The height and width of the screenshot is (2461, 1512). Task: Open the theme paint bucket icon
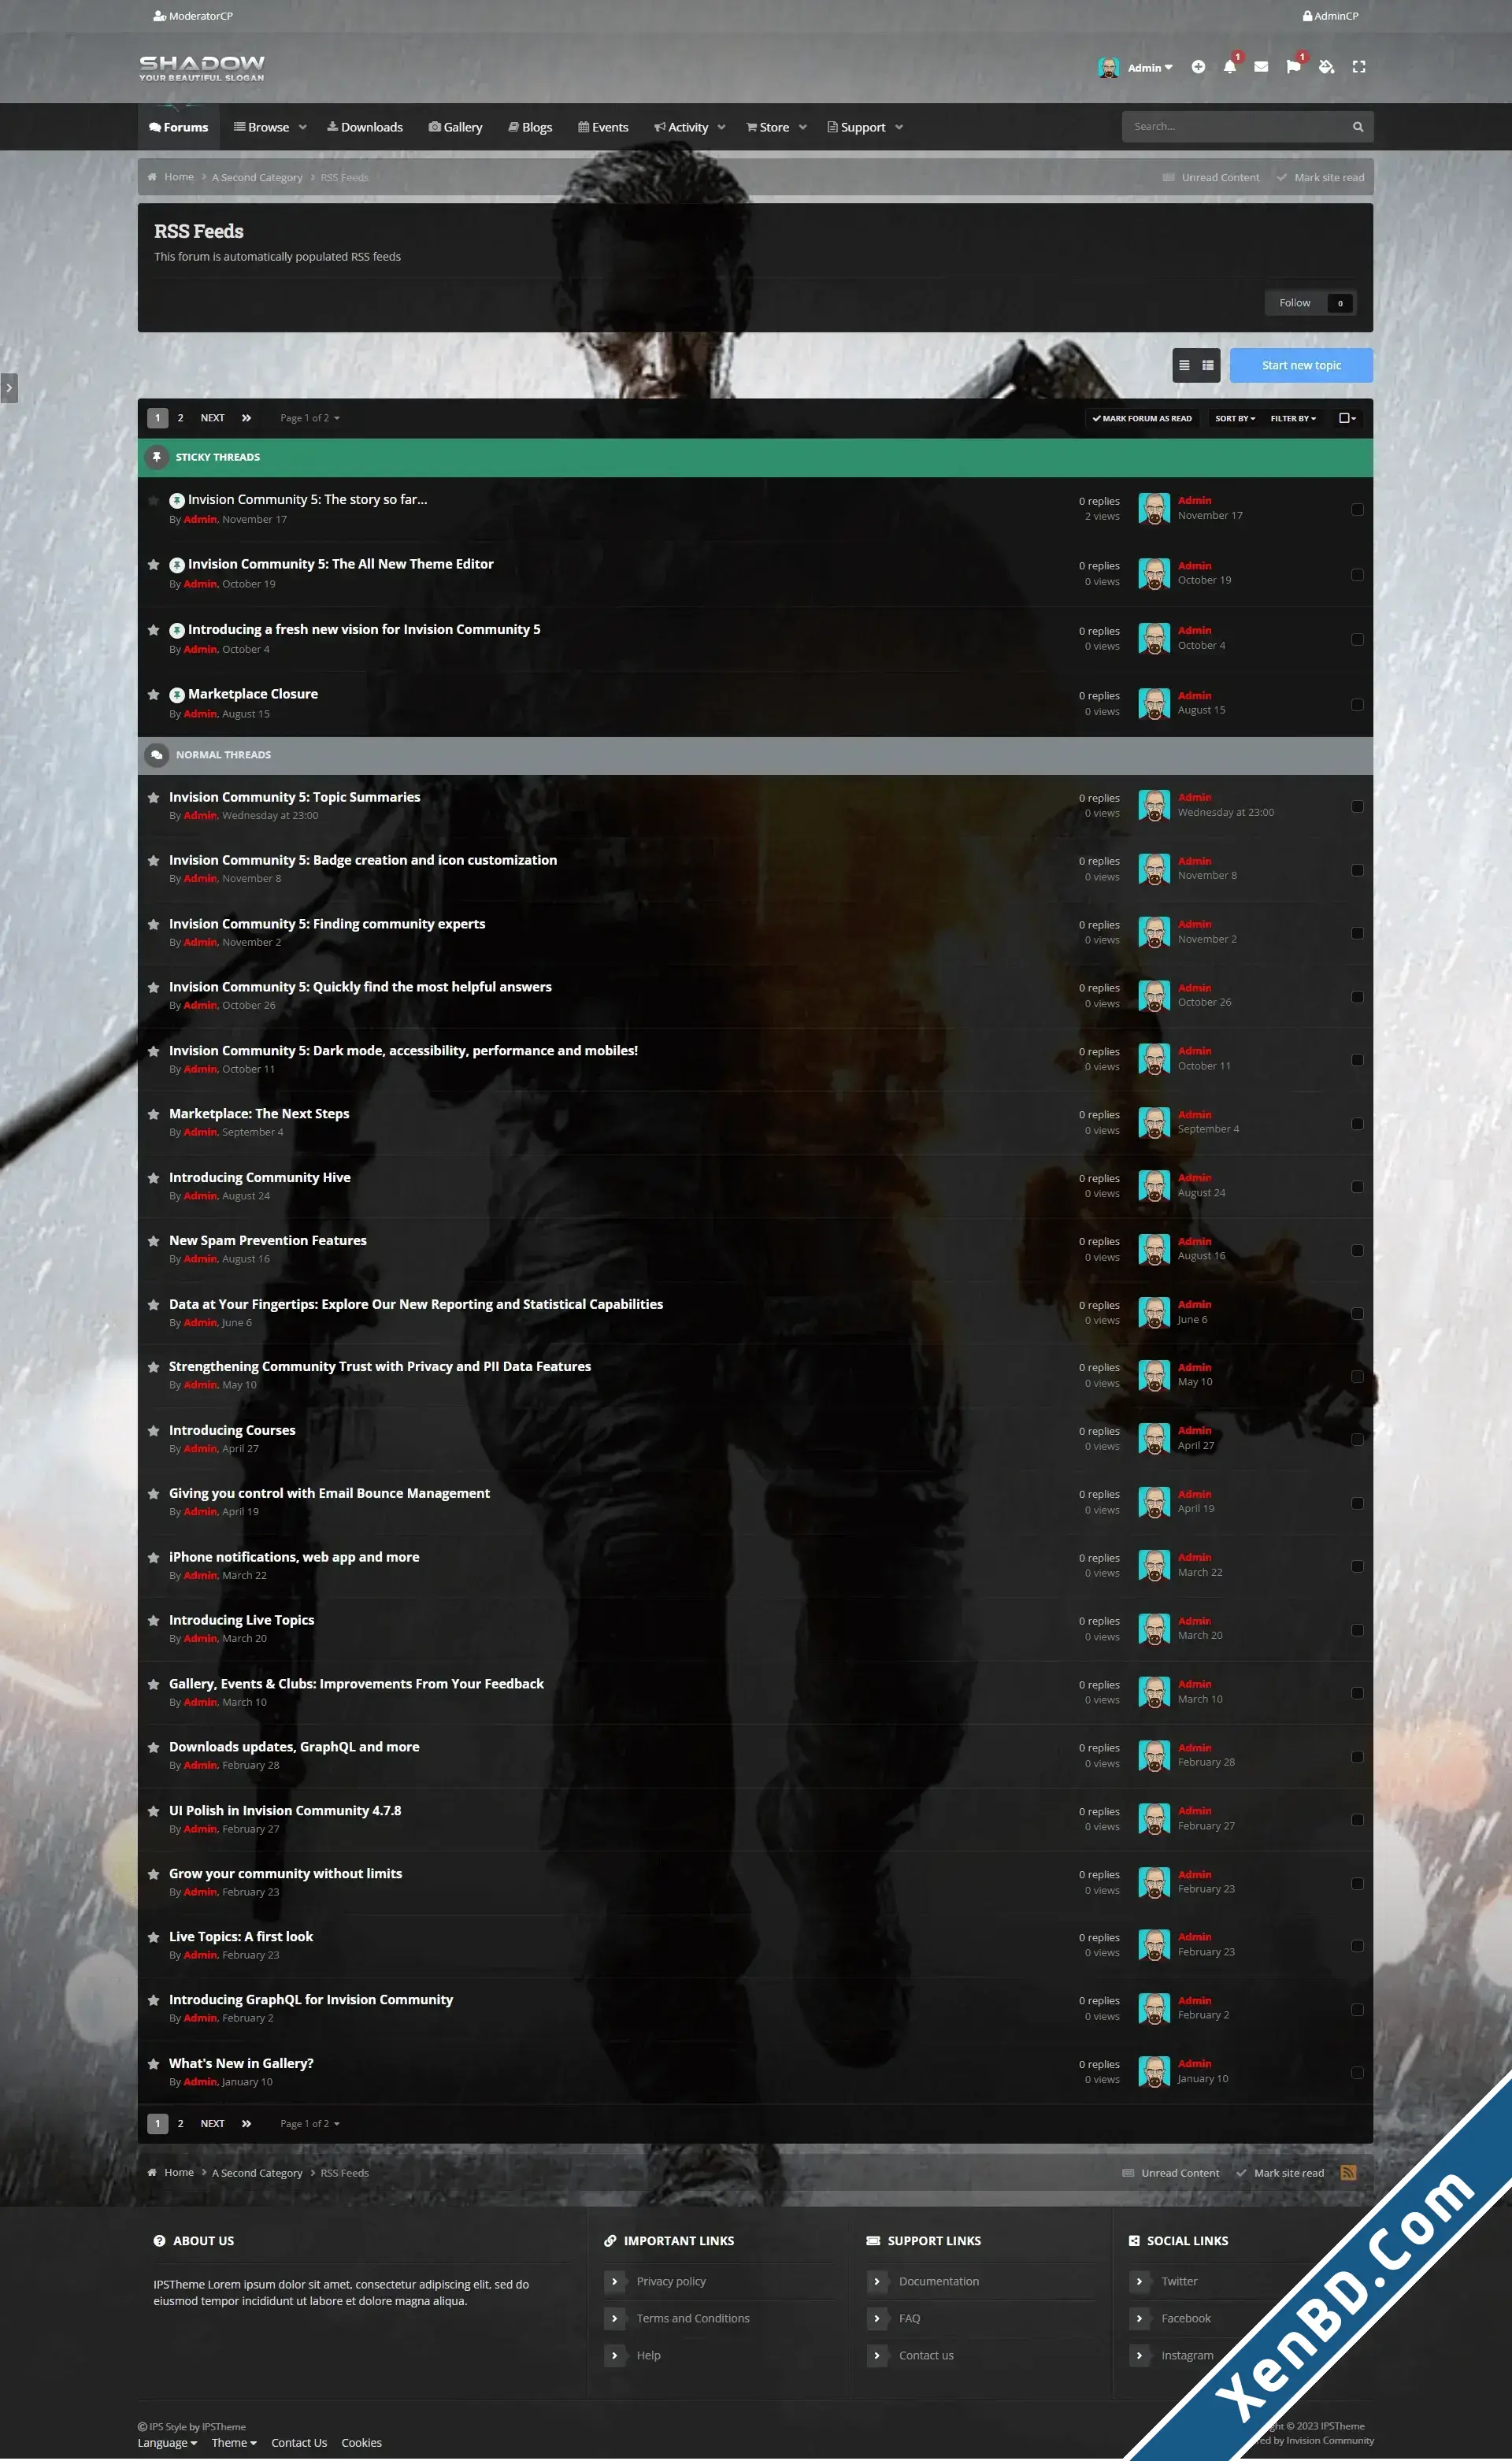(1326, 67)
